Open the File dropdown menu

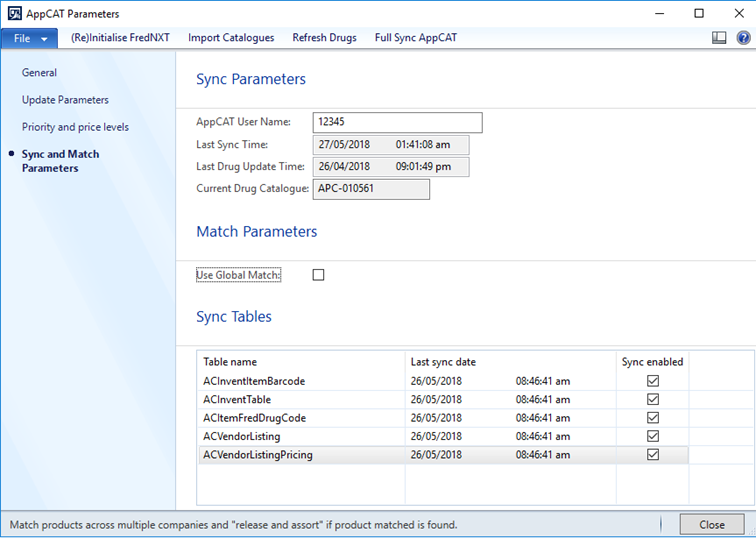(29, 39)
